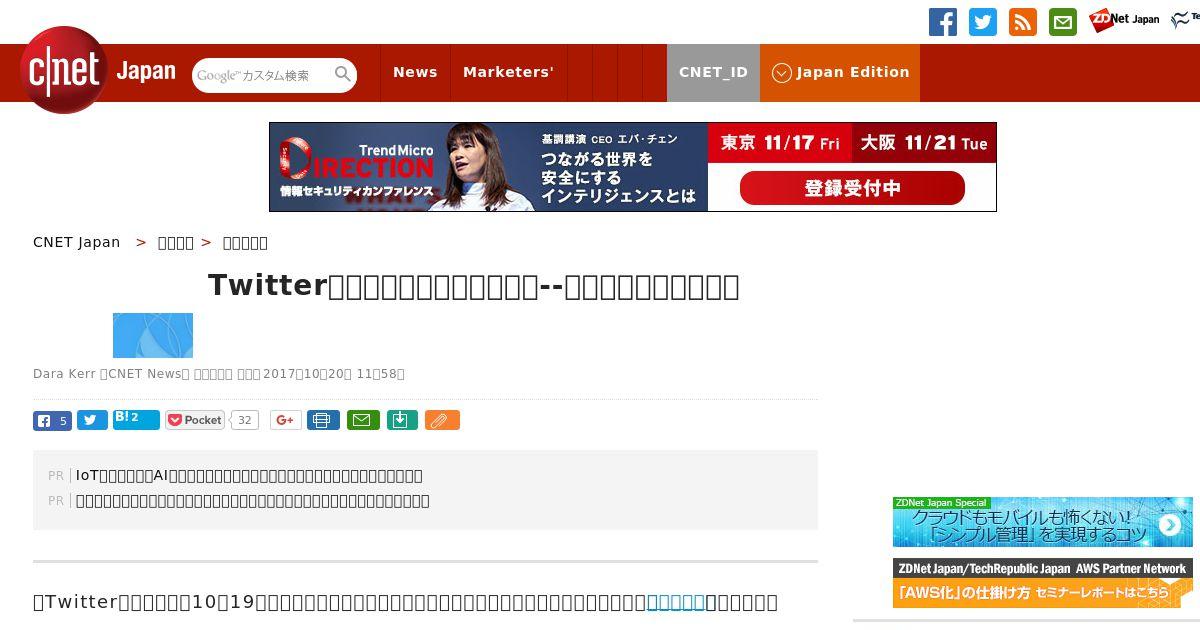
Task: Save the article to Pocket
Action: click(x=195, y=420)
